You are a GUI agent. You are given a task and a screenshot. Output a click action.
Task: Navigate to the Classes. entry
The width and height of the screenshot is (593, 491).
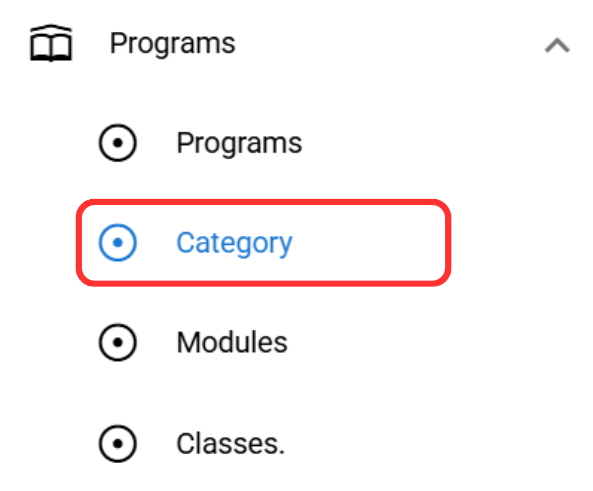263,443
